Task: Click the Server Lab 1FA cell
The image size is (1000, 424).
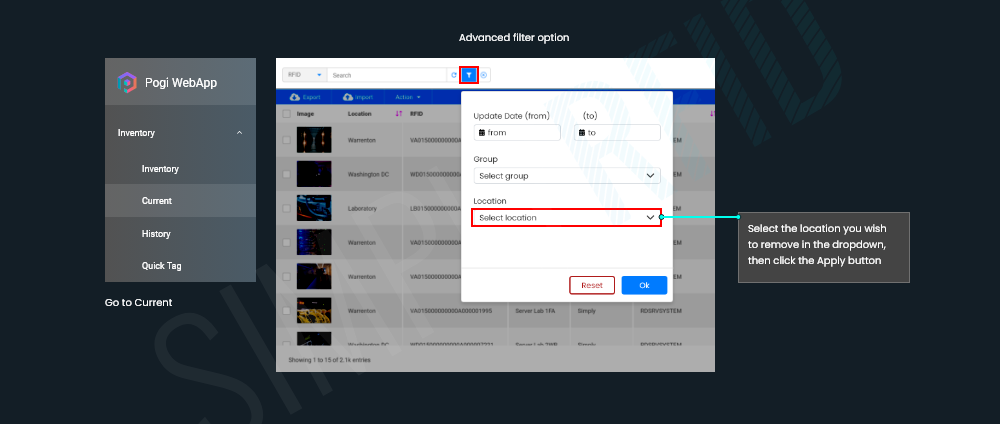Action: coord(533,311)
